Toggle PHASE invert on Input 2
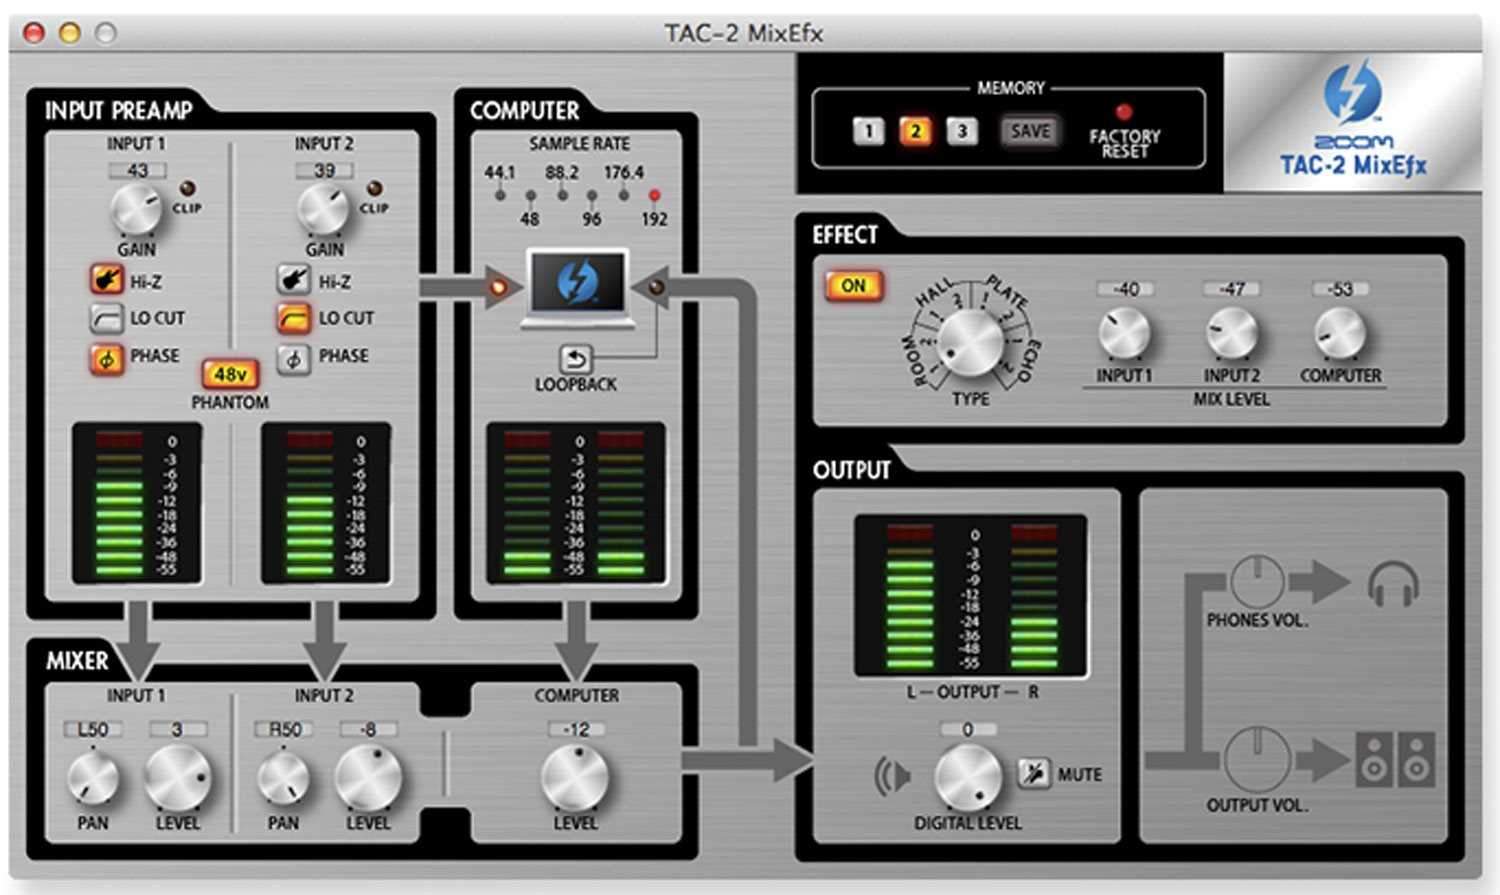Viewport: 1500px width, 895px height. click(x=293, y=358)
